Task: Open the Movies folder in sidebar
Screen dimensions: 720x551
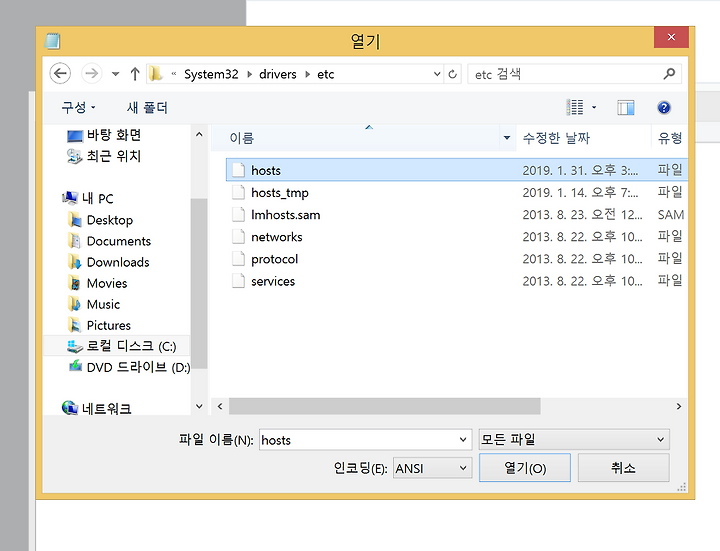Action: tap(97, 283)
